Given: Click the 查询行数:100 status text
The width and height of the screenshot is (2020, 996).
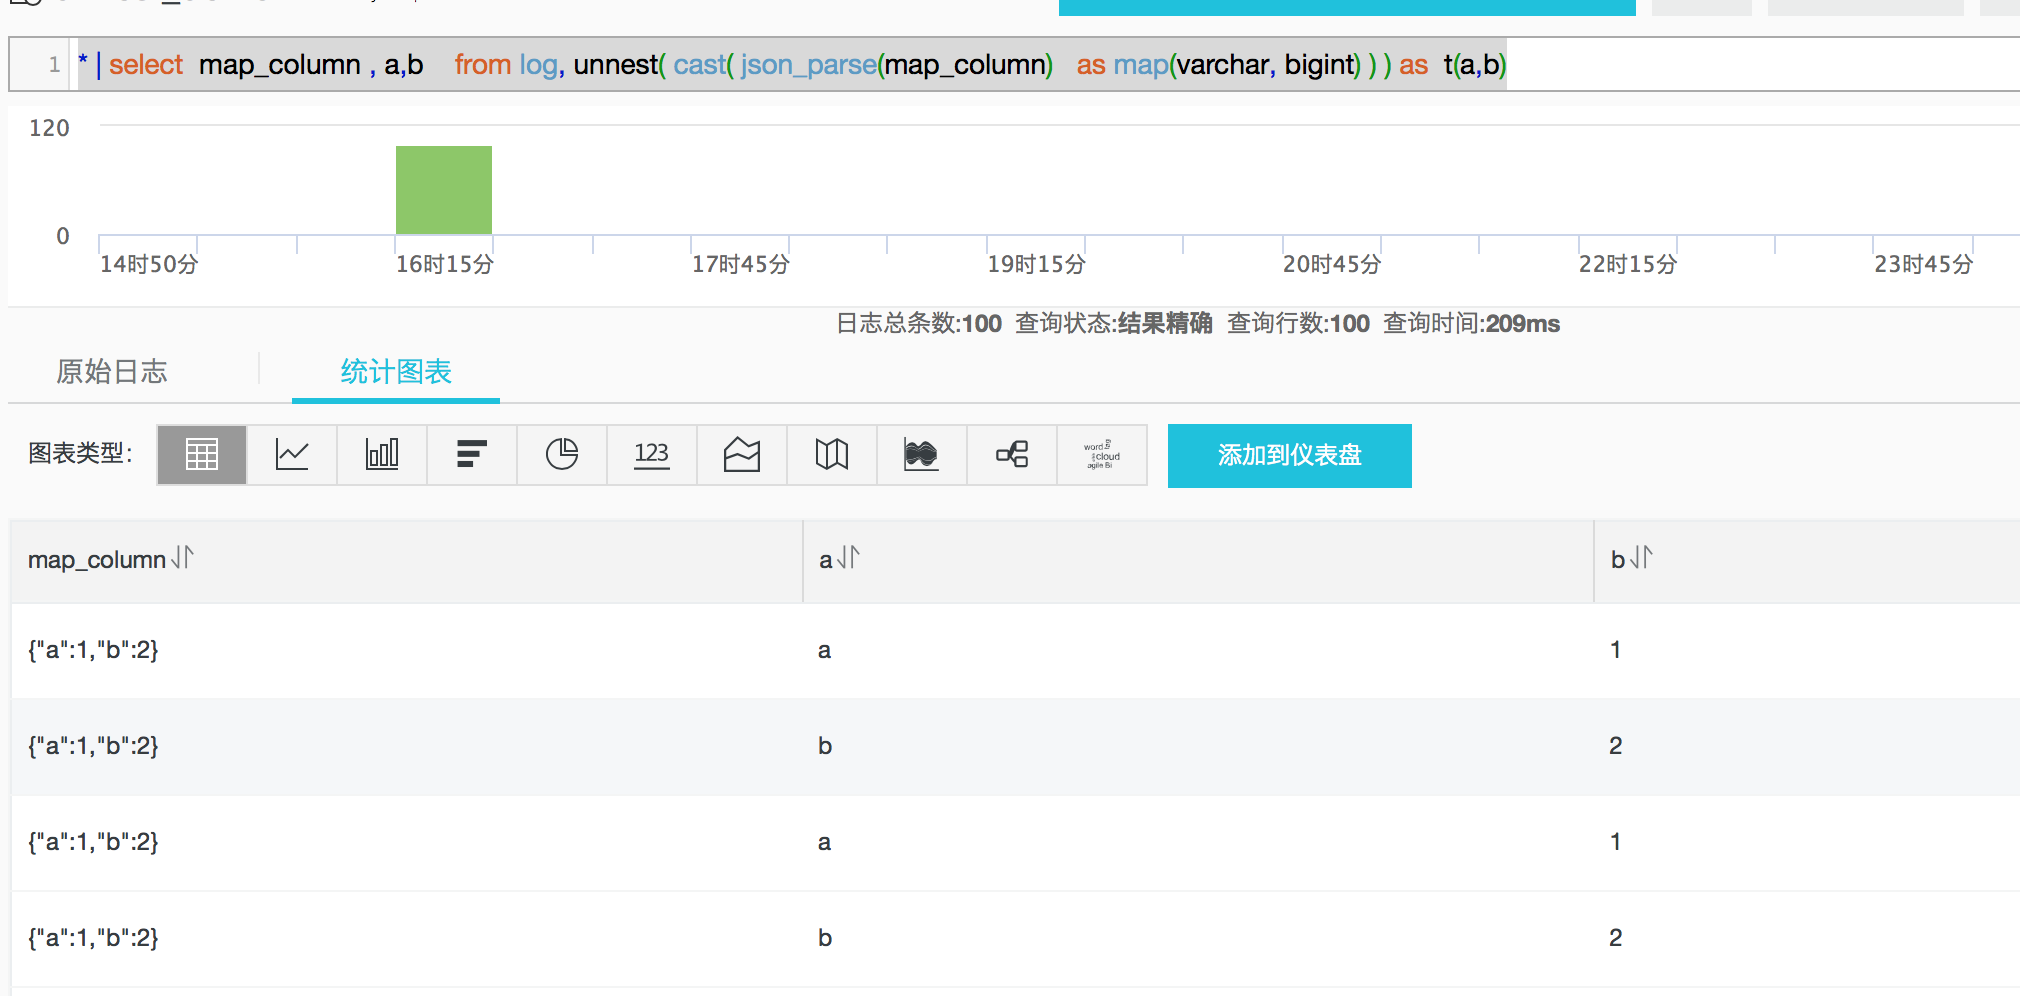Looking at the screenshot, I should 1298,324.
